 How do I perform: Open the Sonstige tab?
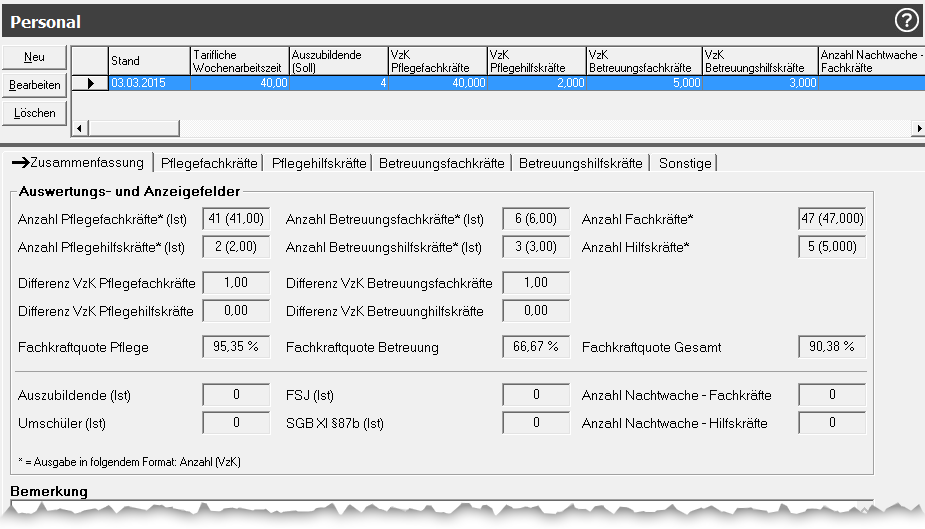coord(685,163)
